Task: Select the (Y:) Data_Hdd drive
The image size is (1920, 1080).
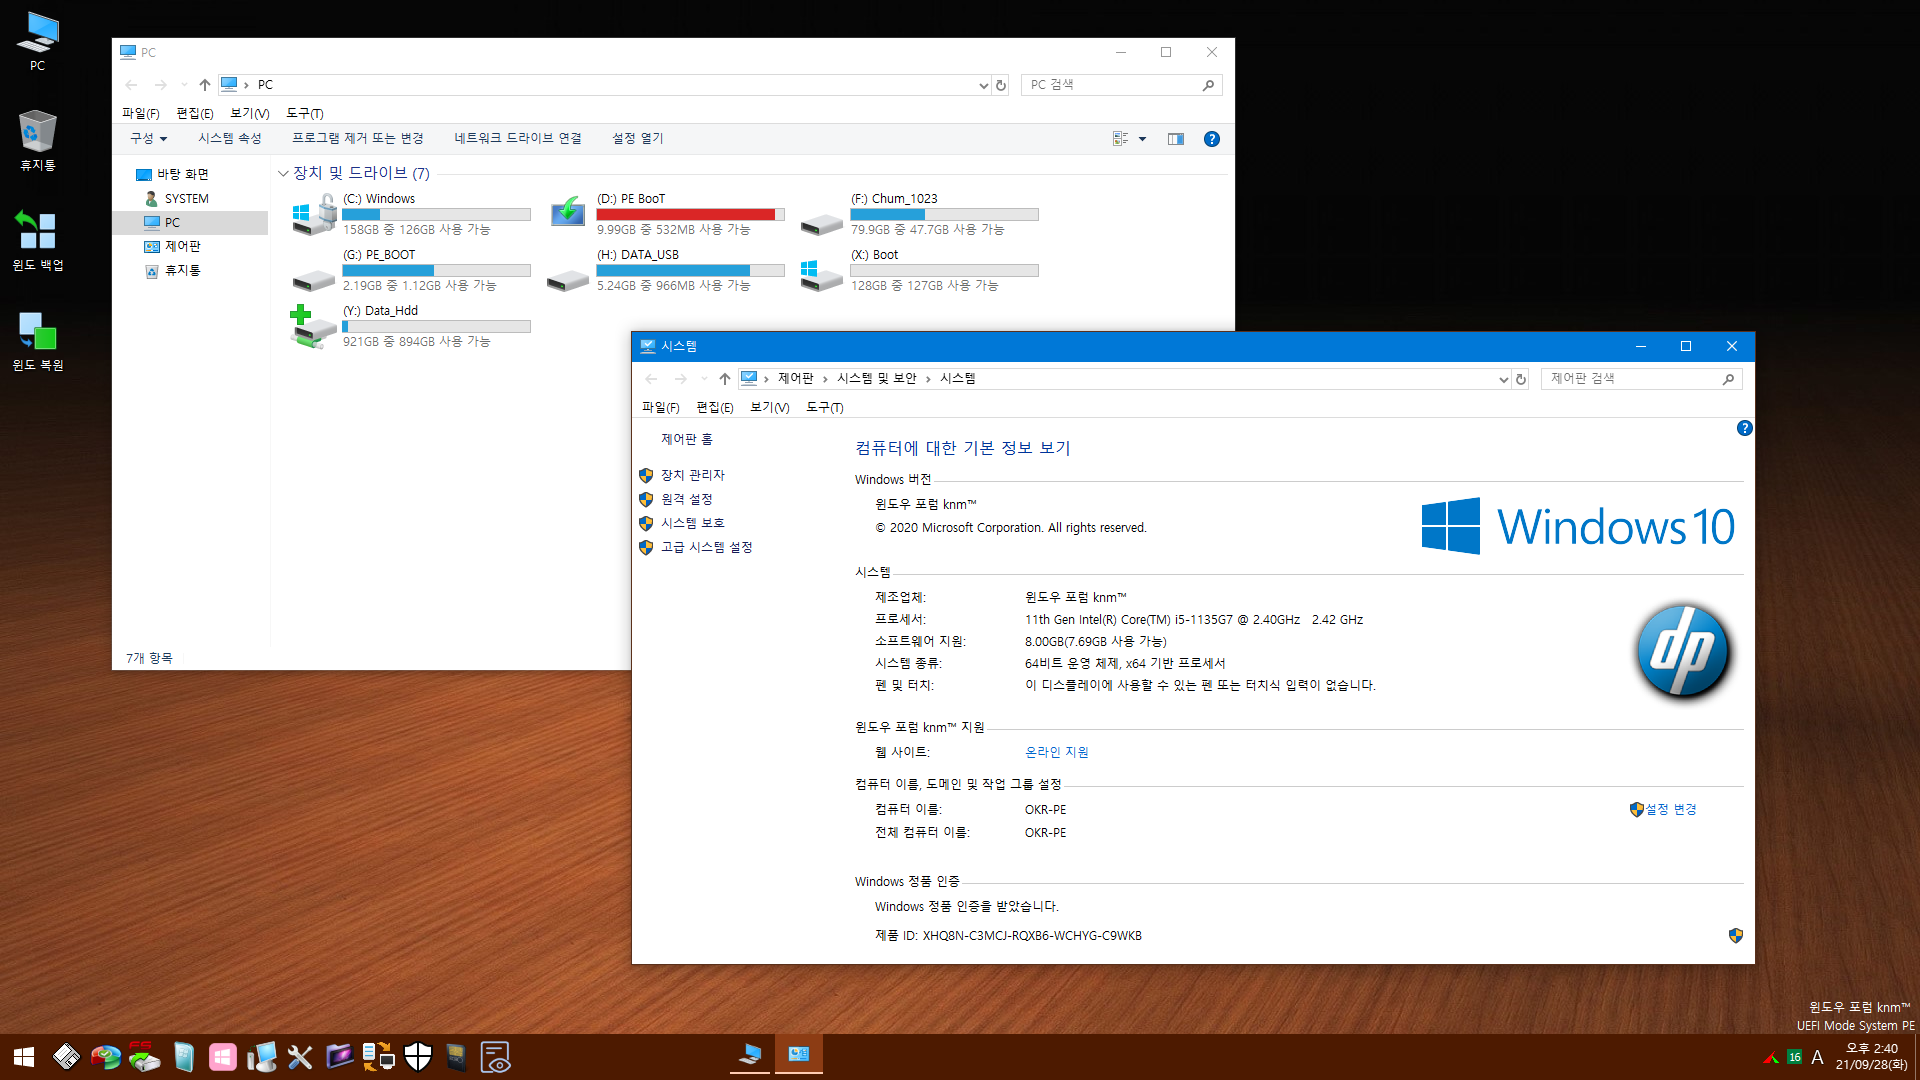Action: pos(411,326)
